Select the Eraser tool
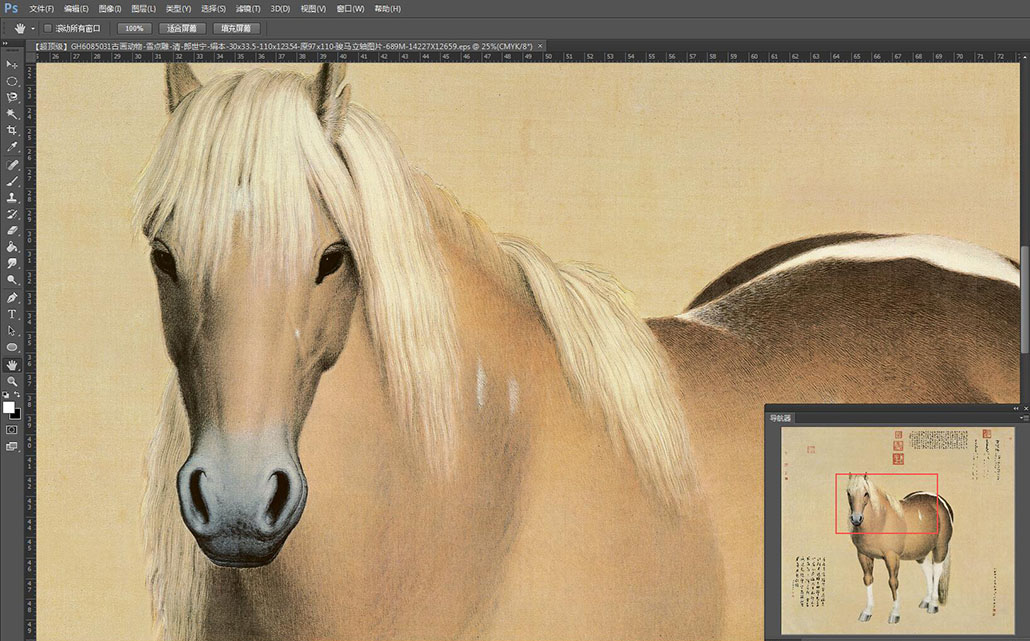The height and width of the screenshot is (641, 1030). click(12, 231)
